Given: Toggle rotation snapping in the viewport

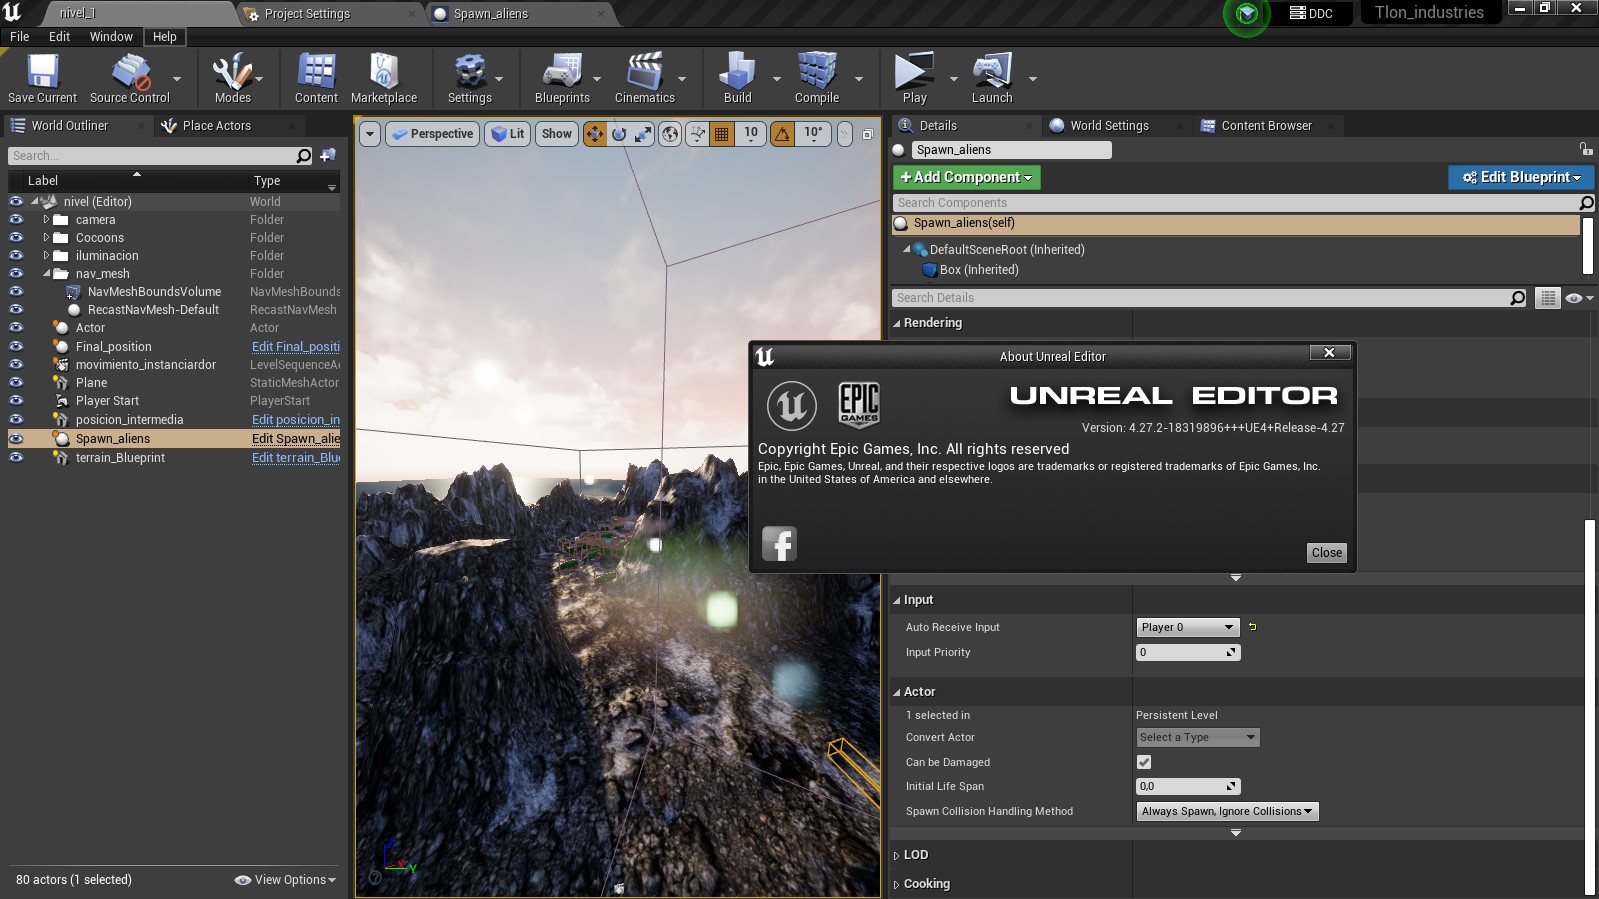Looking at the screenshot, I should pyautogui.click(x=783, y=134).
